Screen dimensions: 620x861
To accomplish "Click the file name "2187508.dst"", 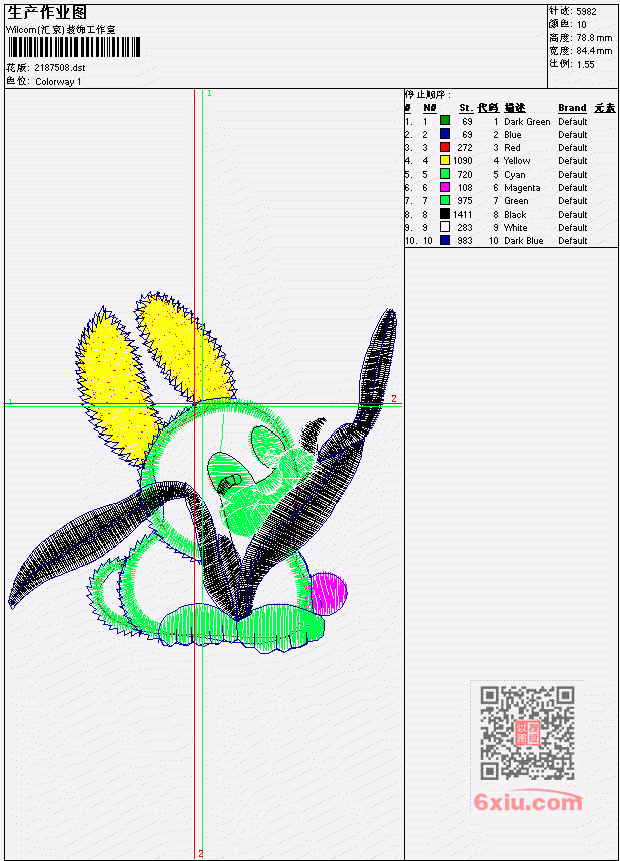I will [59, 68].
